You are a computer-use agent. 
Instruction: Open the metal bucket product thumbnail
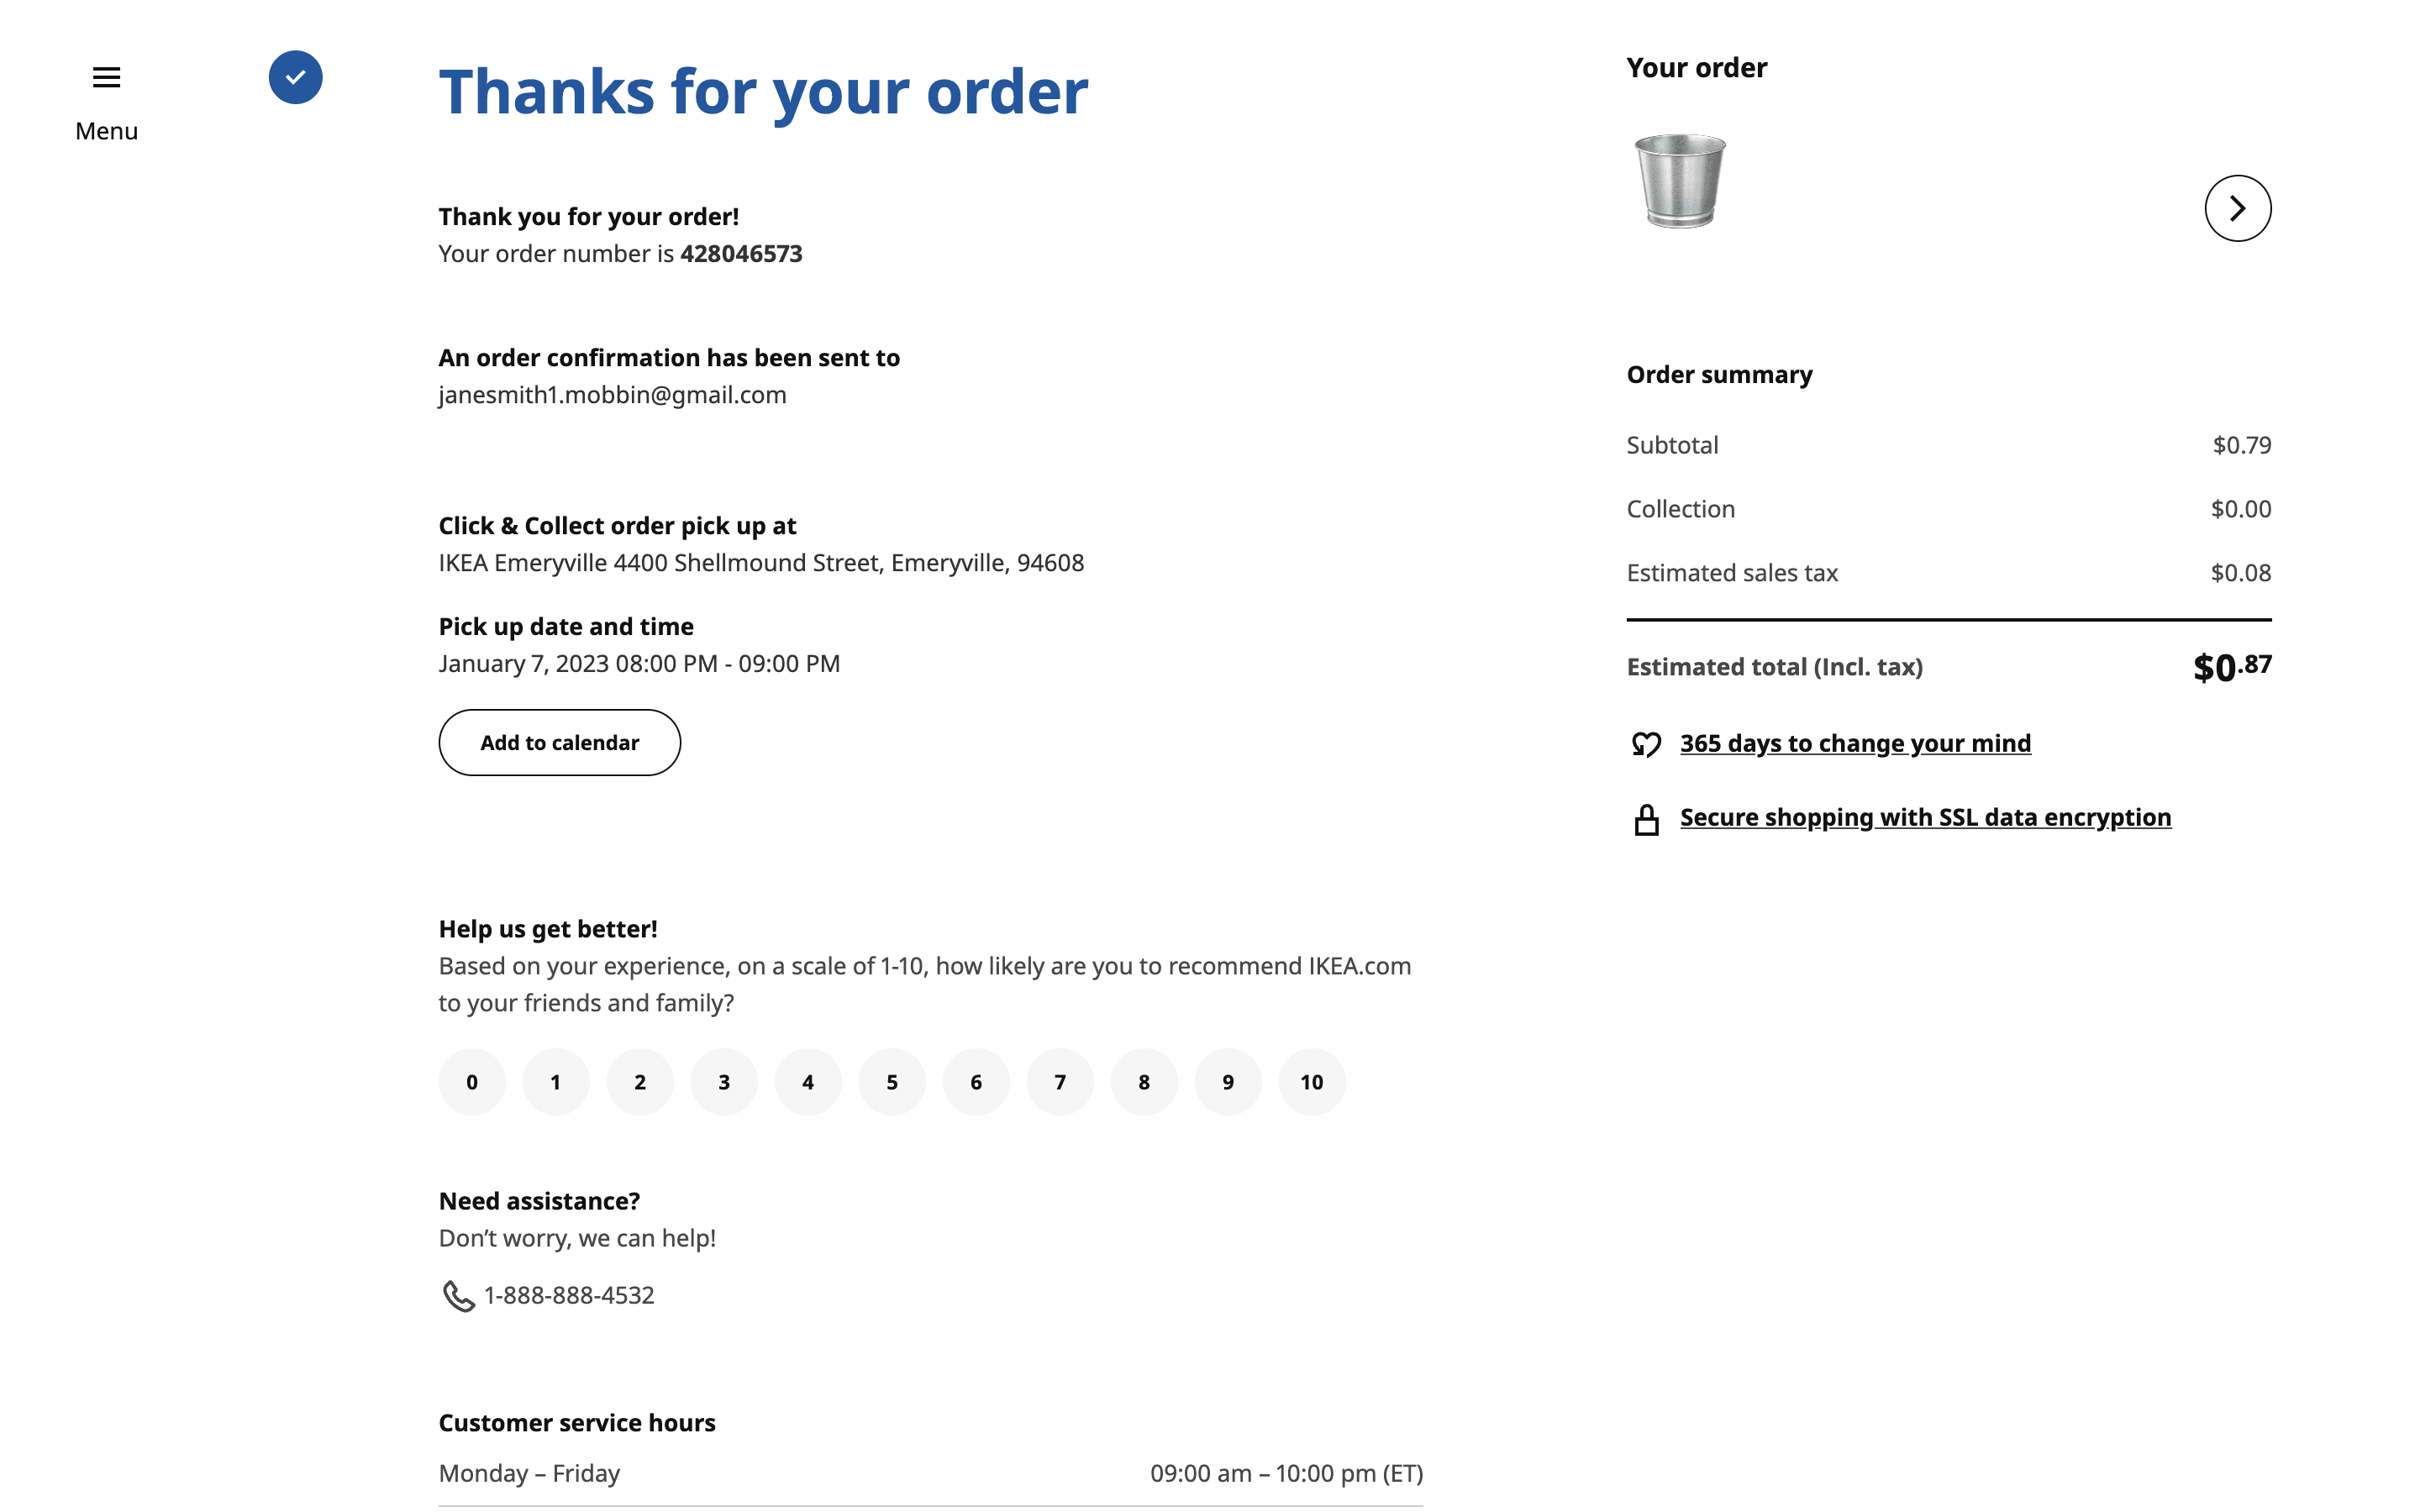(1680, 181)
